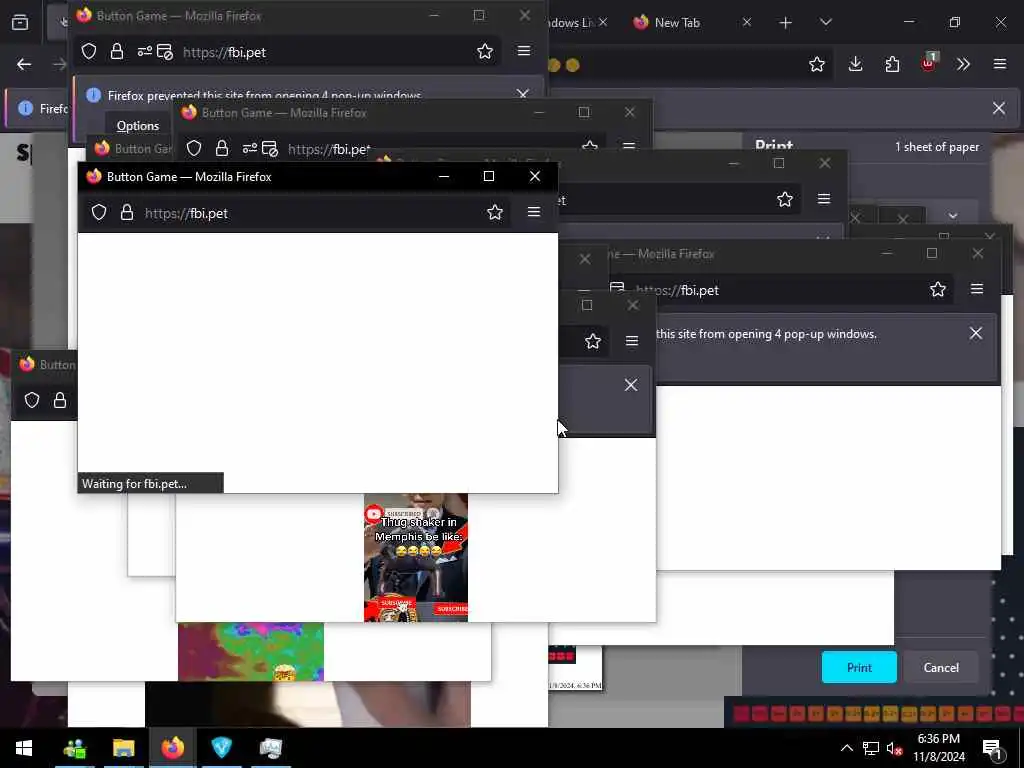Viewport: 1024px width, 768px height.
Task: Open the main browser window's hamburger menu
Action: [999, 64]
